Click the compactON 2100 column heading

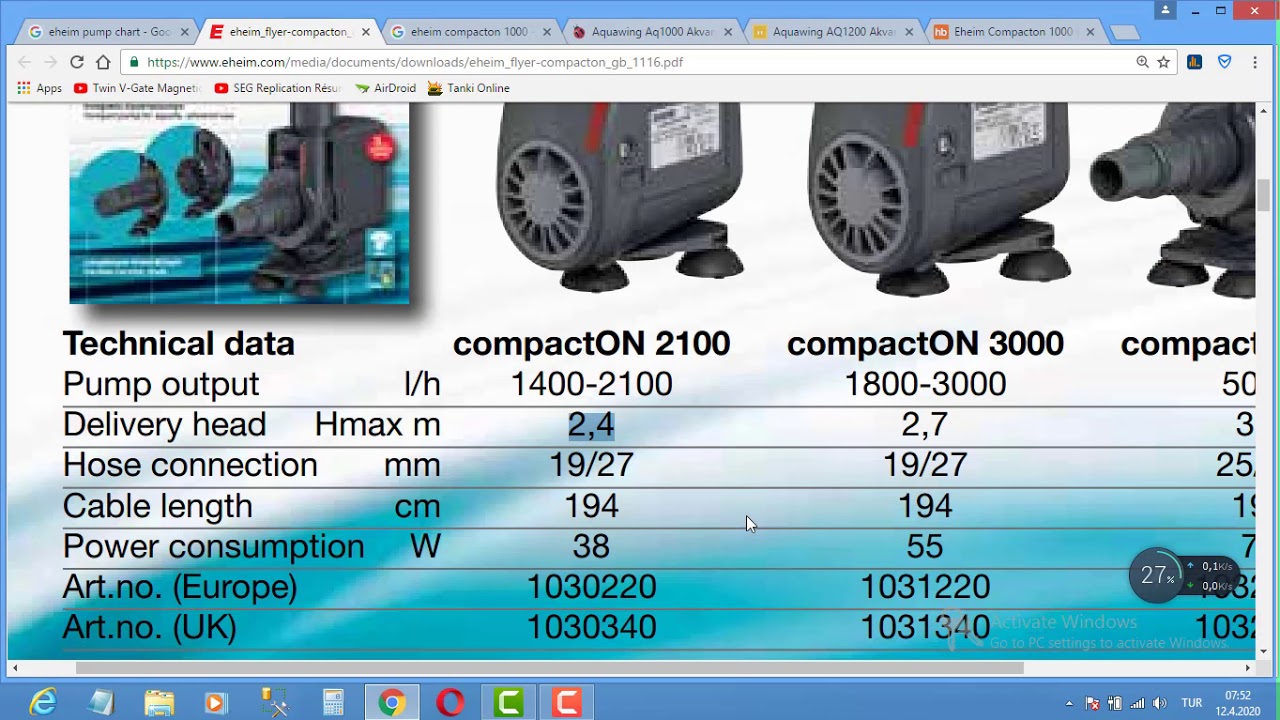591,344
